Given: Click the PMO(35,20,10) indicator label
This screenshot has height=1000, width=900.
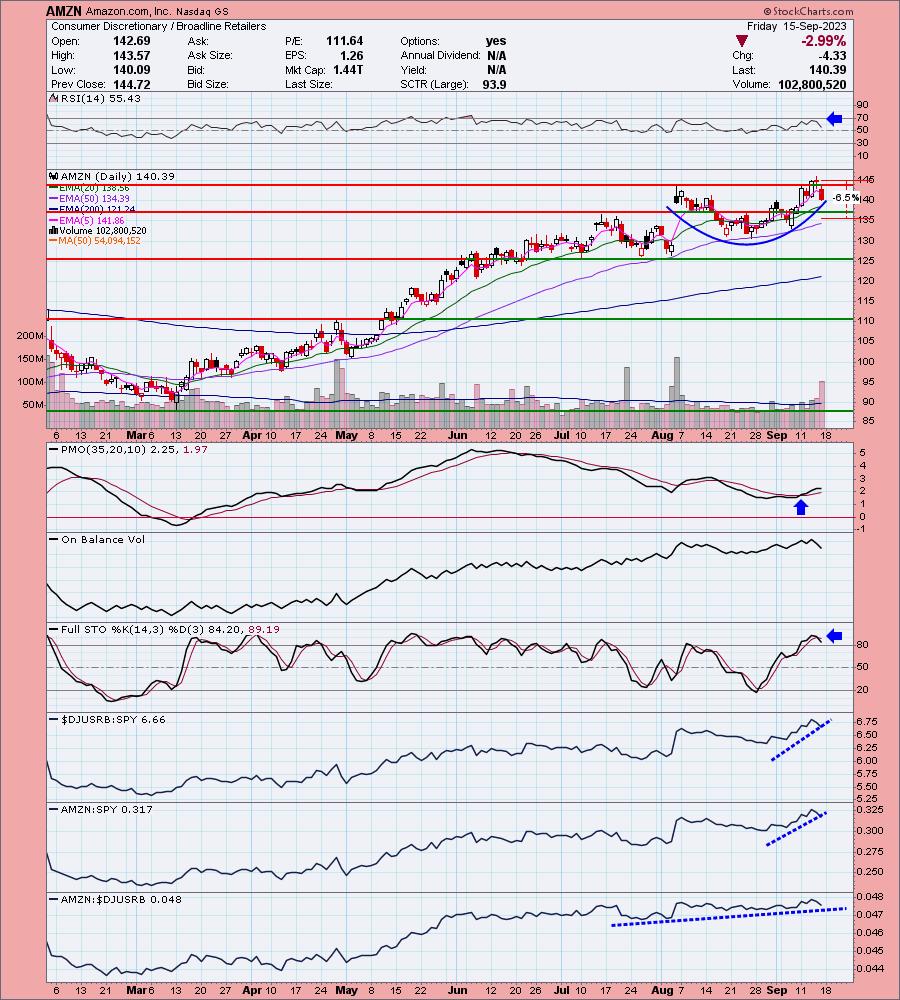Looking at the screenshot, I should (135, 450).
